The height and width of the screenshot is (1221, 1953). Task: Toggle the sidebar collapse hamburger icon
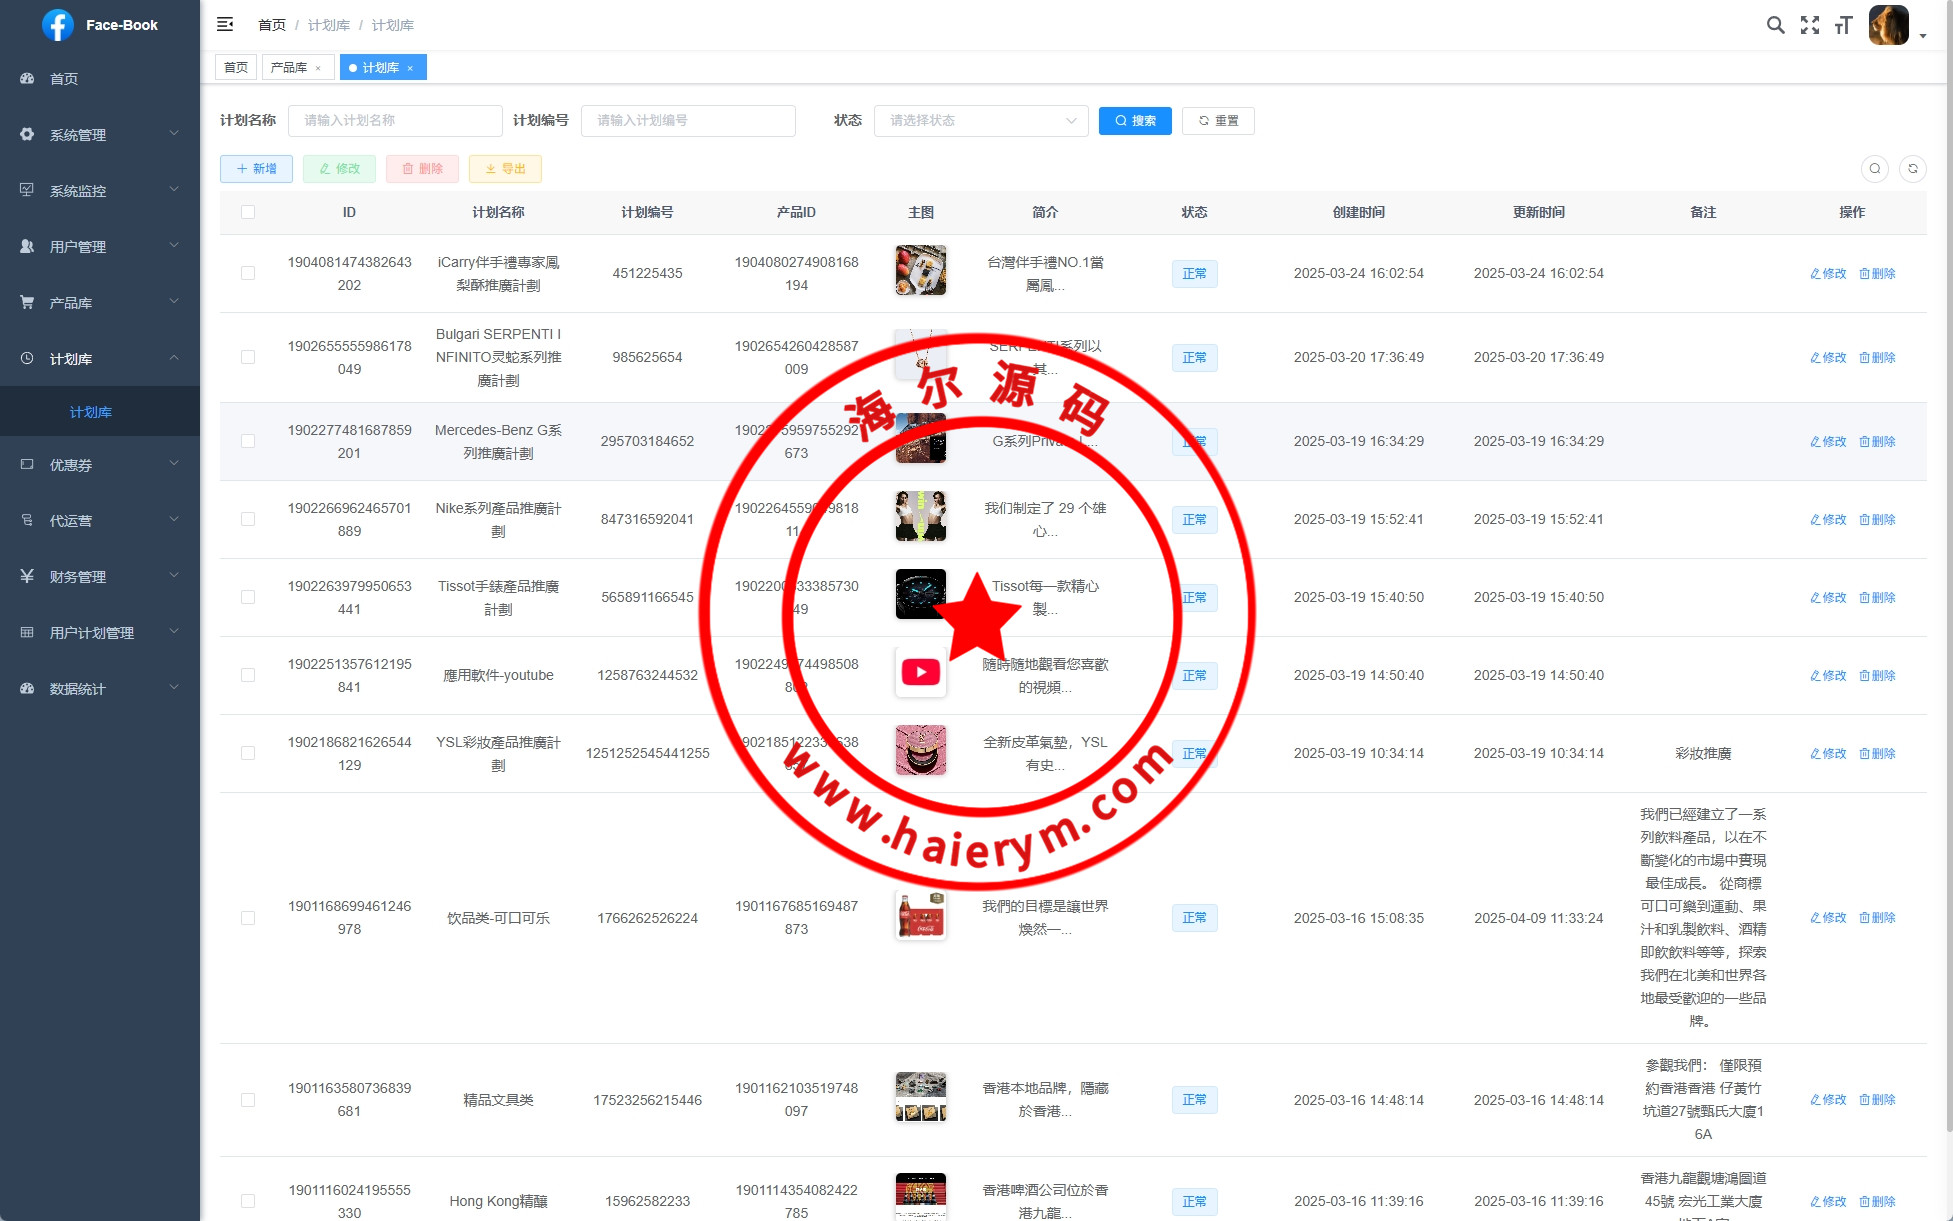[225, 24]
